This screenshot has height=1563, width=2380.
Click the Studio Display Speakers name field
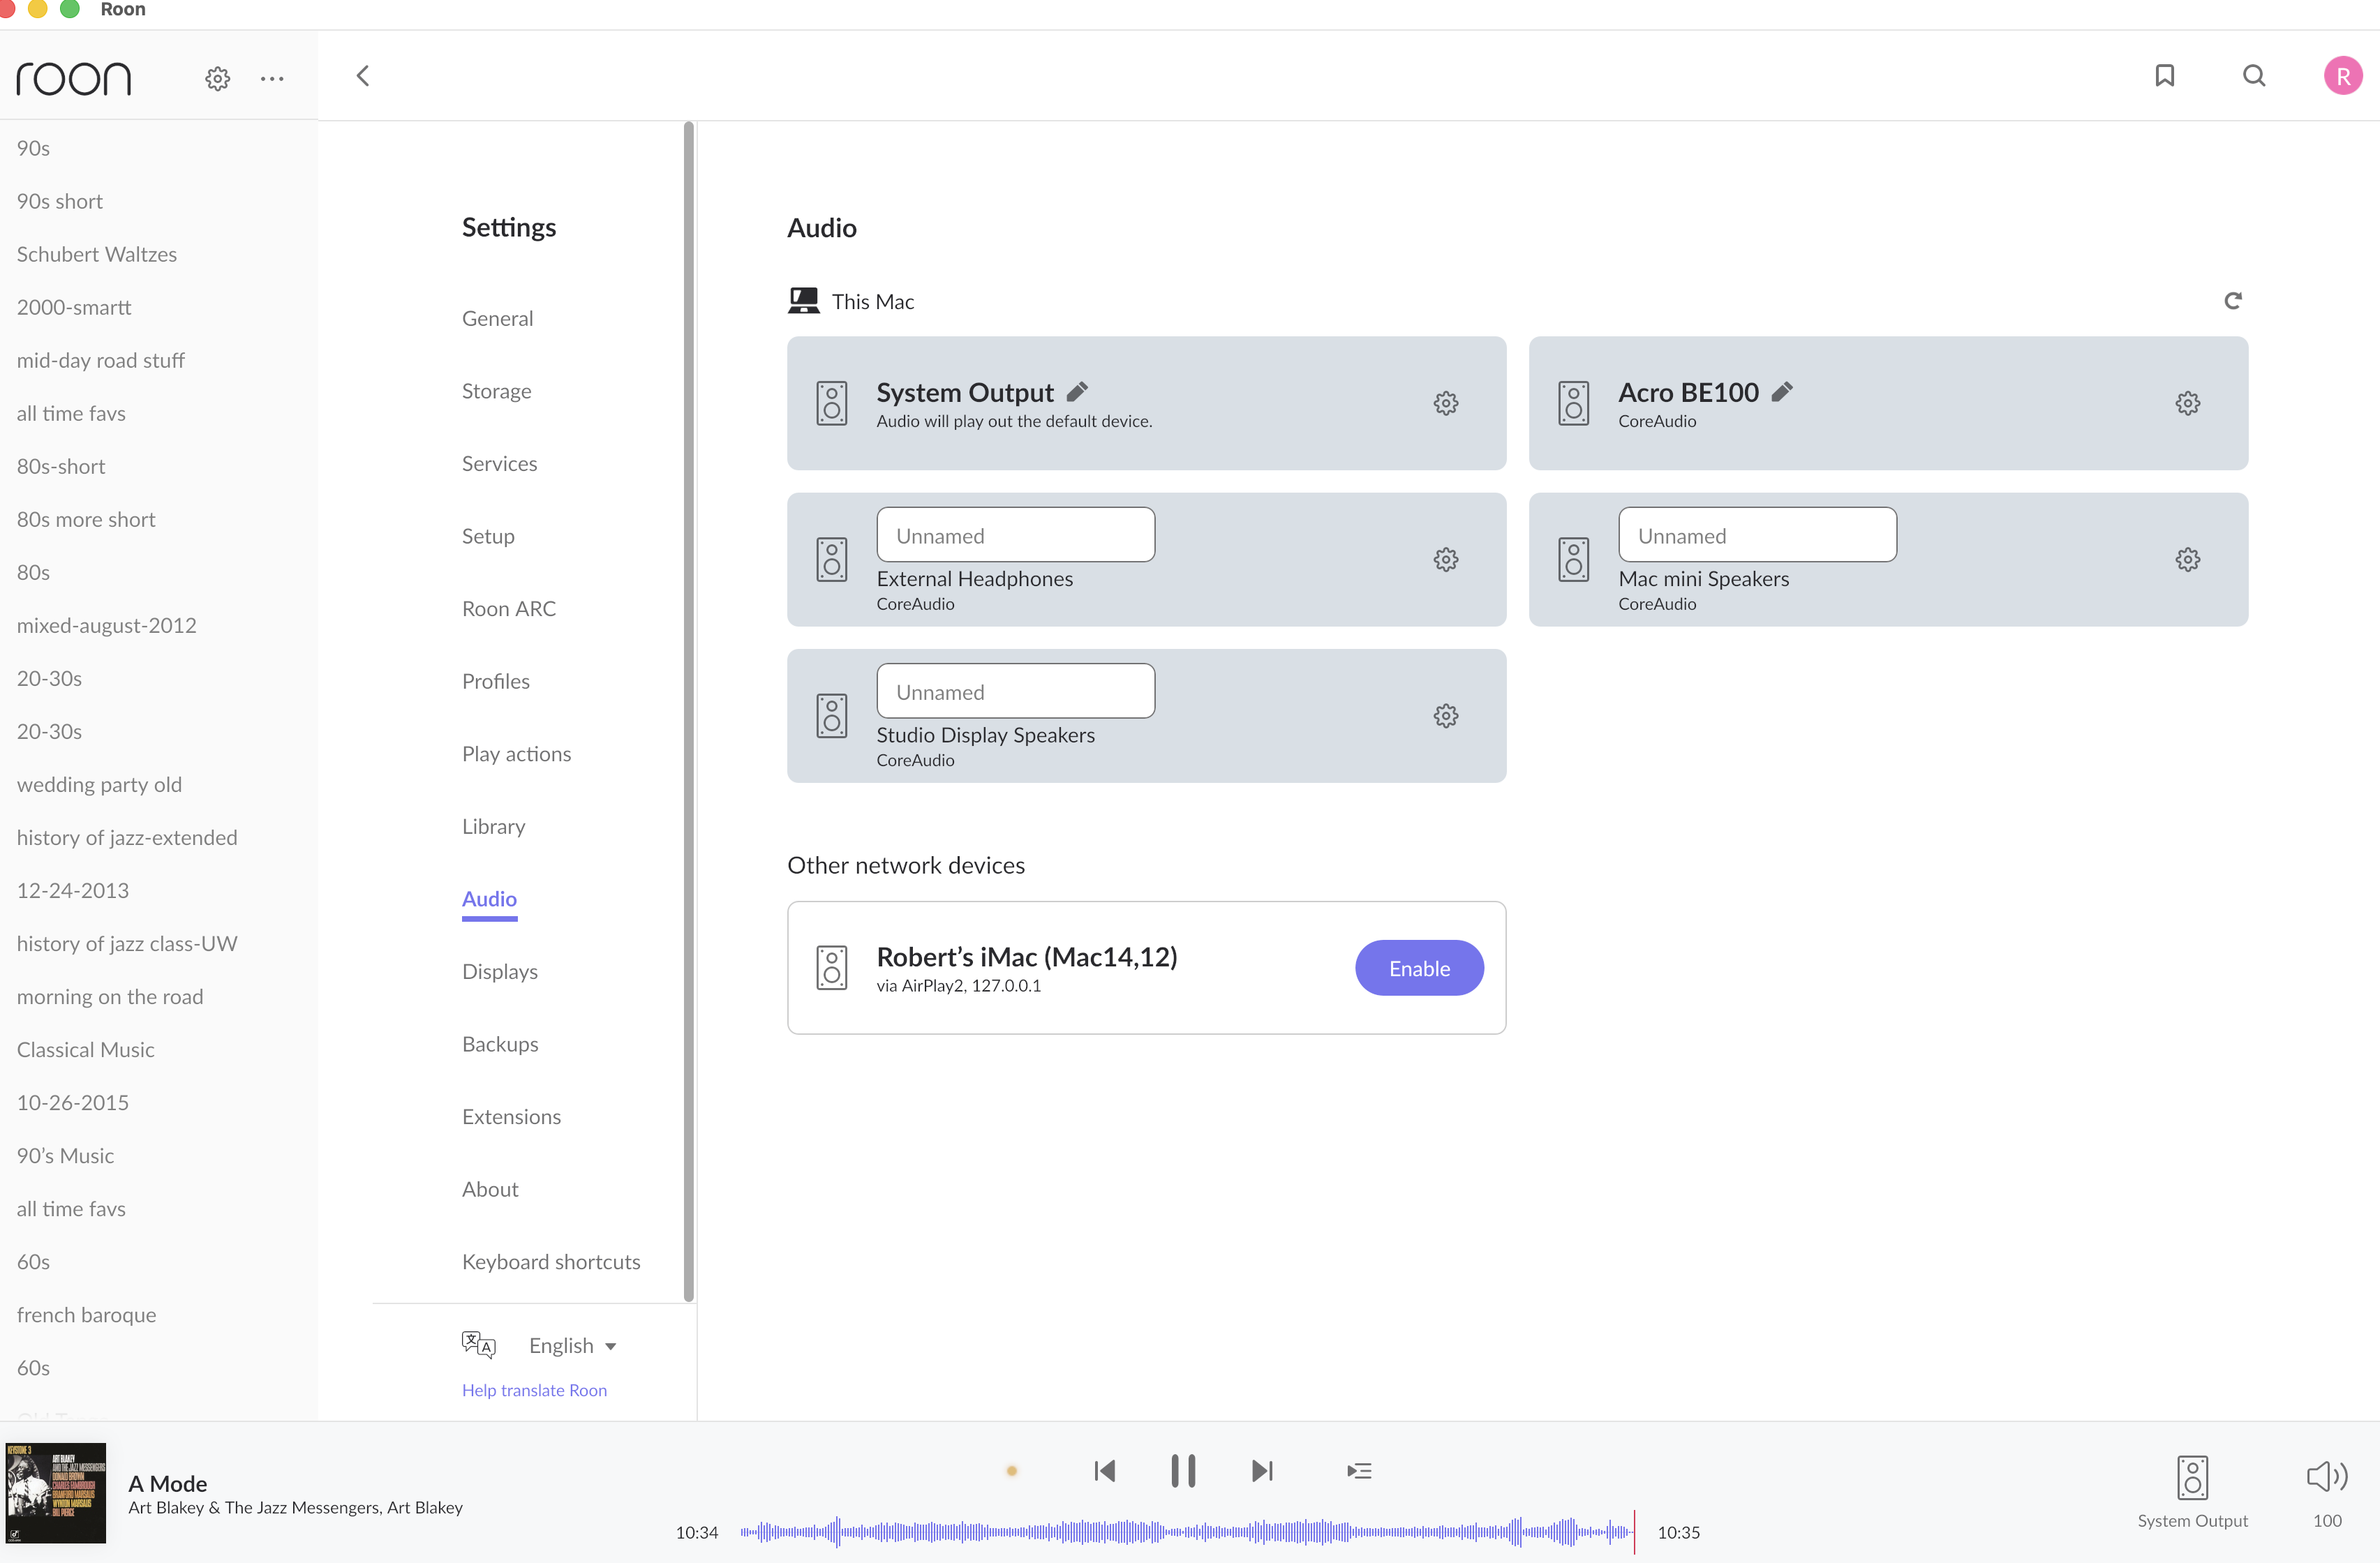1015,691
